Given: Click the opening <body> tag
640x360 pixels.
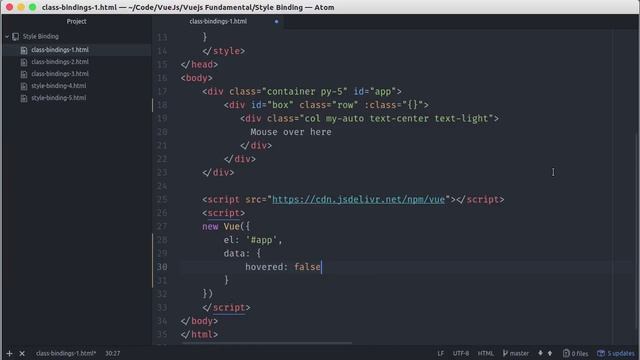Looking at the screenshot, I should (196, 78).
